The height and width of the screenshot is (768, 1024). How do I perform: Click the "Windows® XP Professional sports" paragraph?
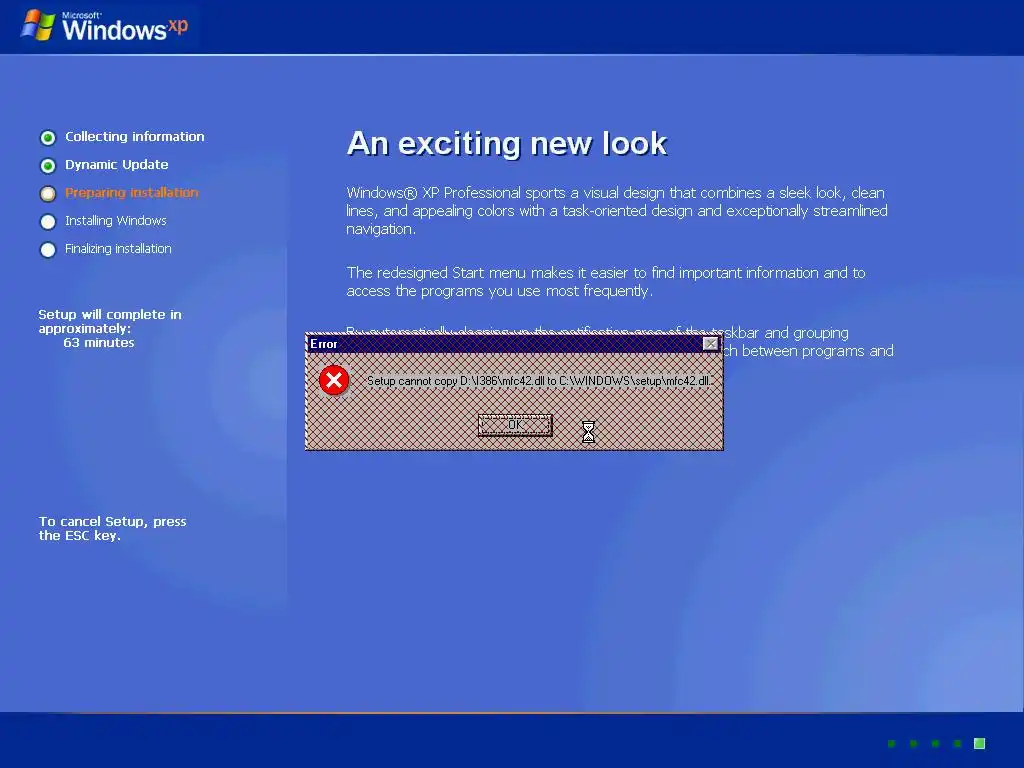(x=617, y=211)
